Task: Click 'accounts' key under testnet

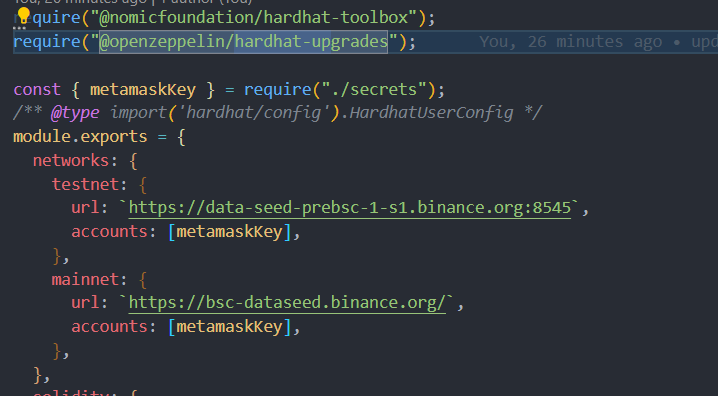Action: [x=109, y=232]
